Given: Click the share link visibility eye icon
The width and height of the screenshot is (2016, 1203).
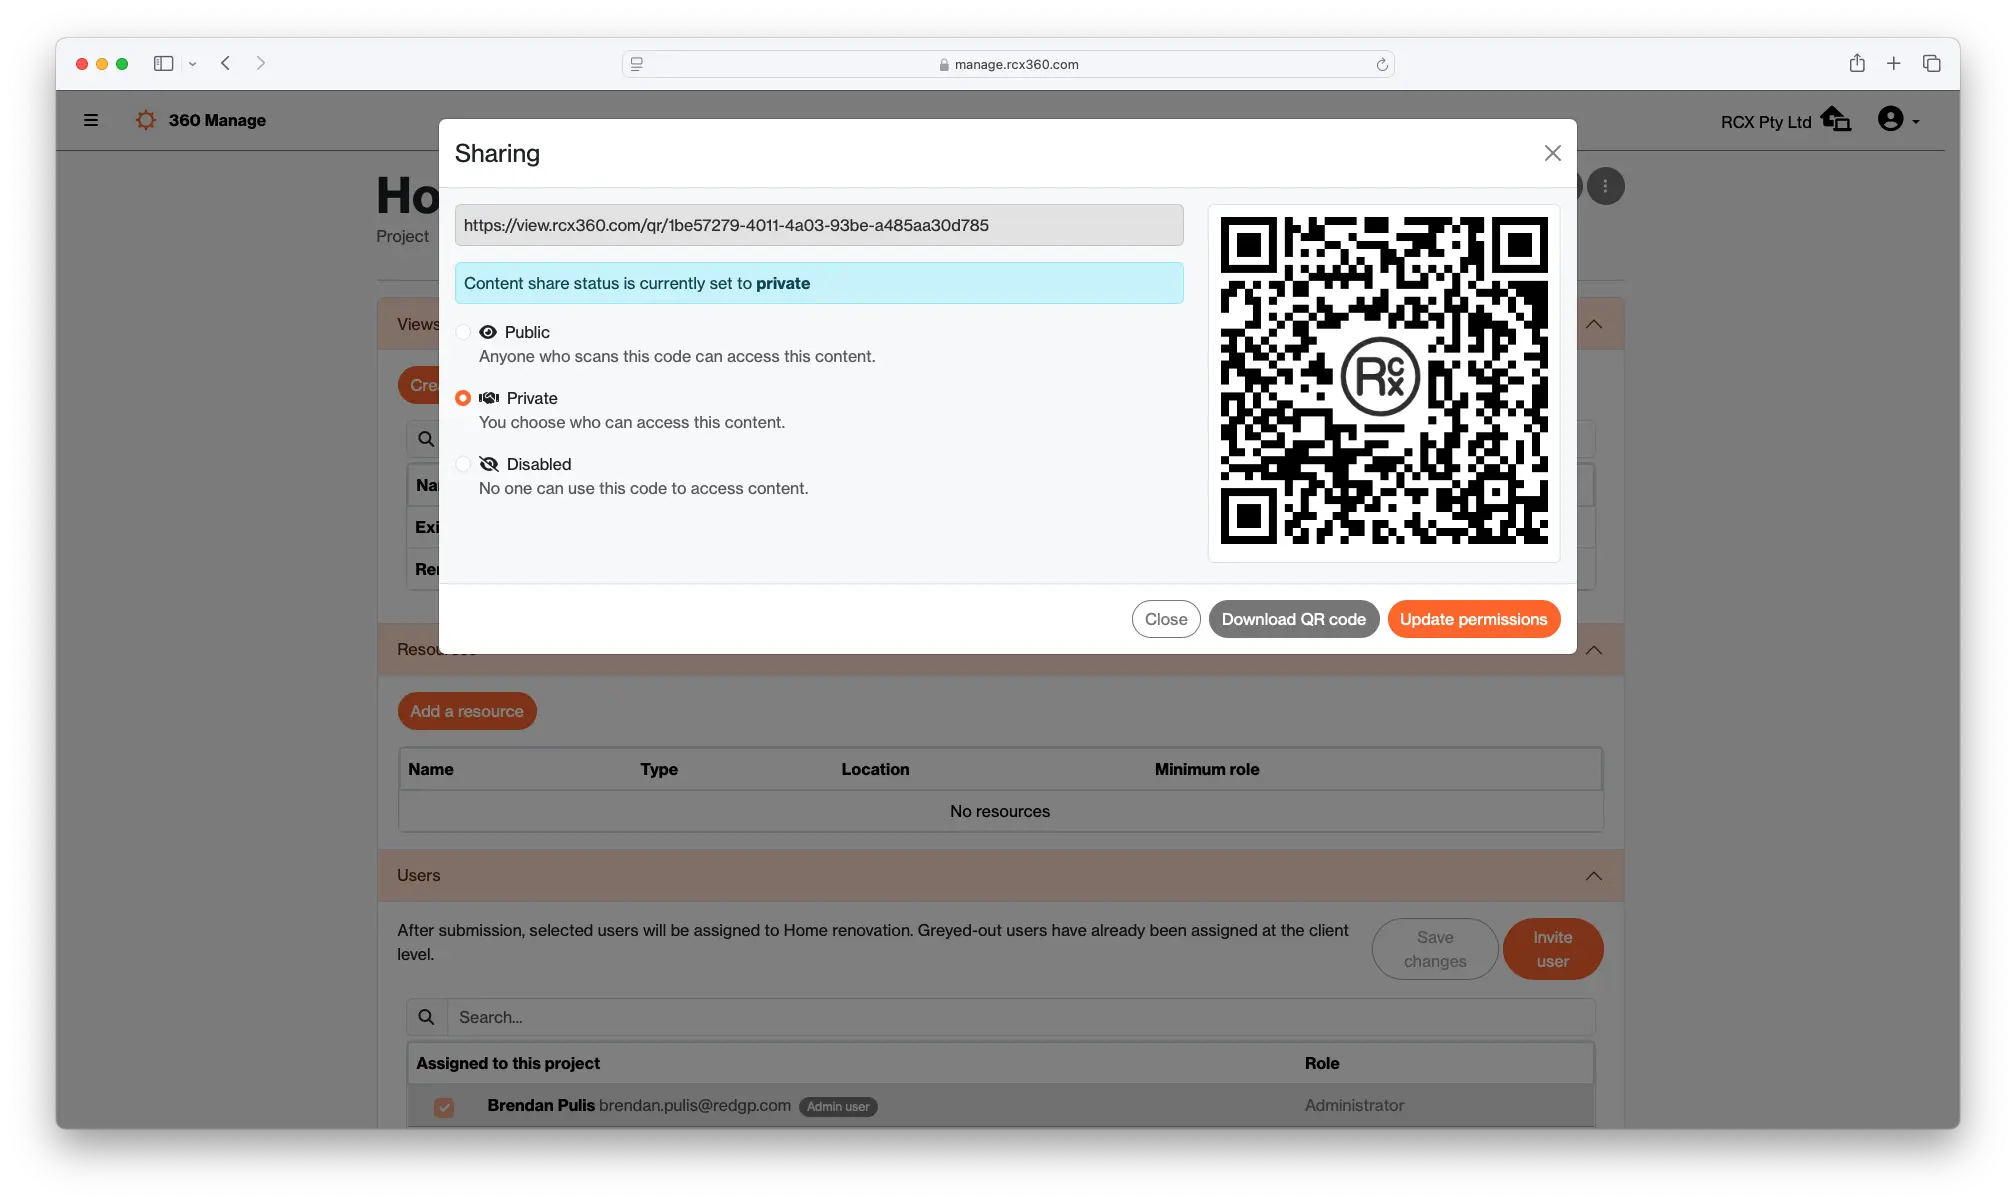Looking at the screenshot, I should pyautogui.click(x=488, y=331).
